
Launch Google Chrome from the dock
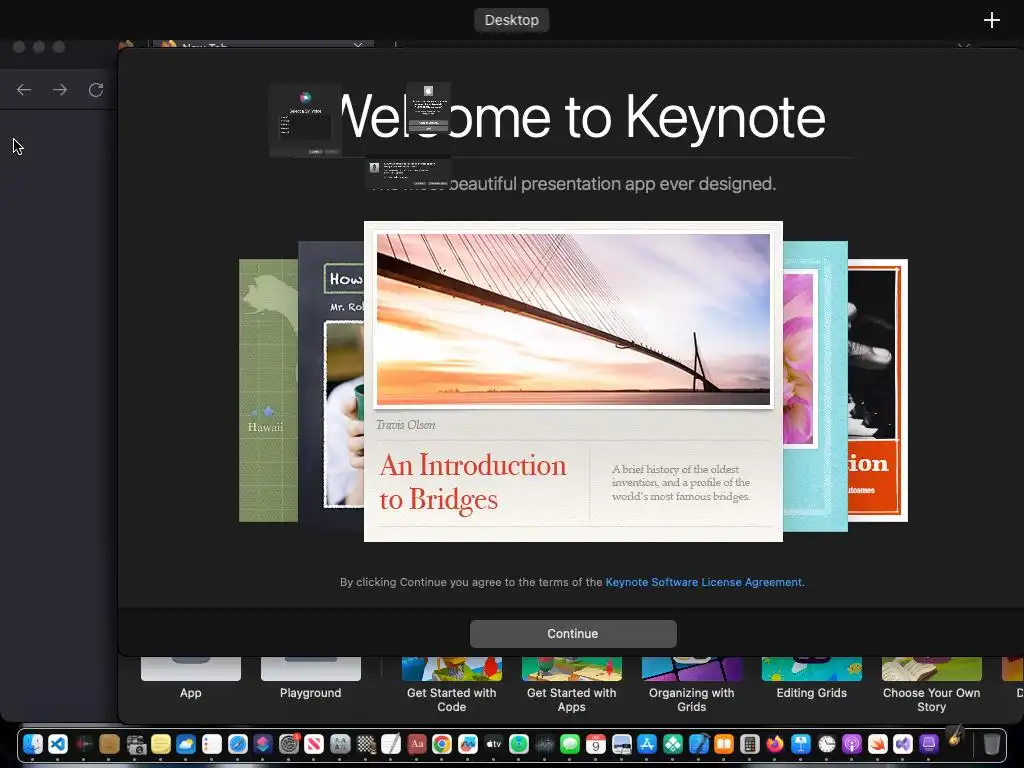[441, 744]
